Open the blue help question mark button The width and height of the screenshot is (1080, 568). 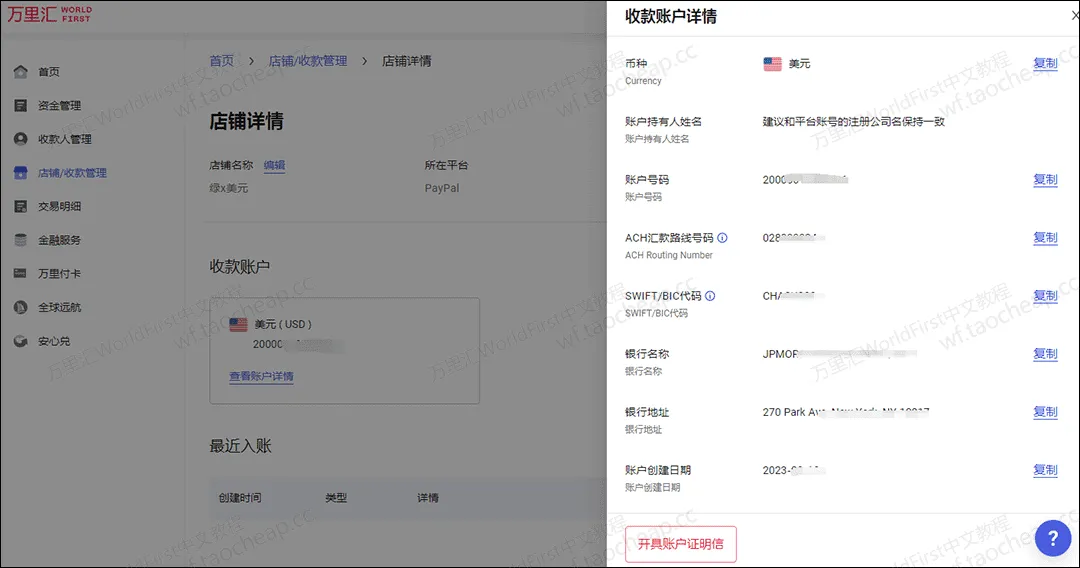point(1052,539)
